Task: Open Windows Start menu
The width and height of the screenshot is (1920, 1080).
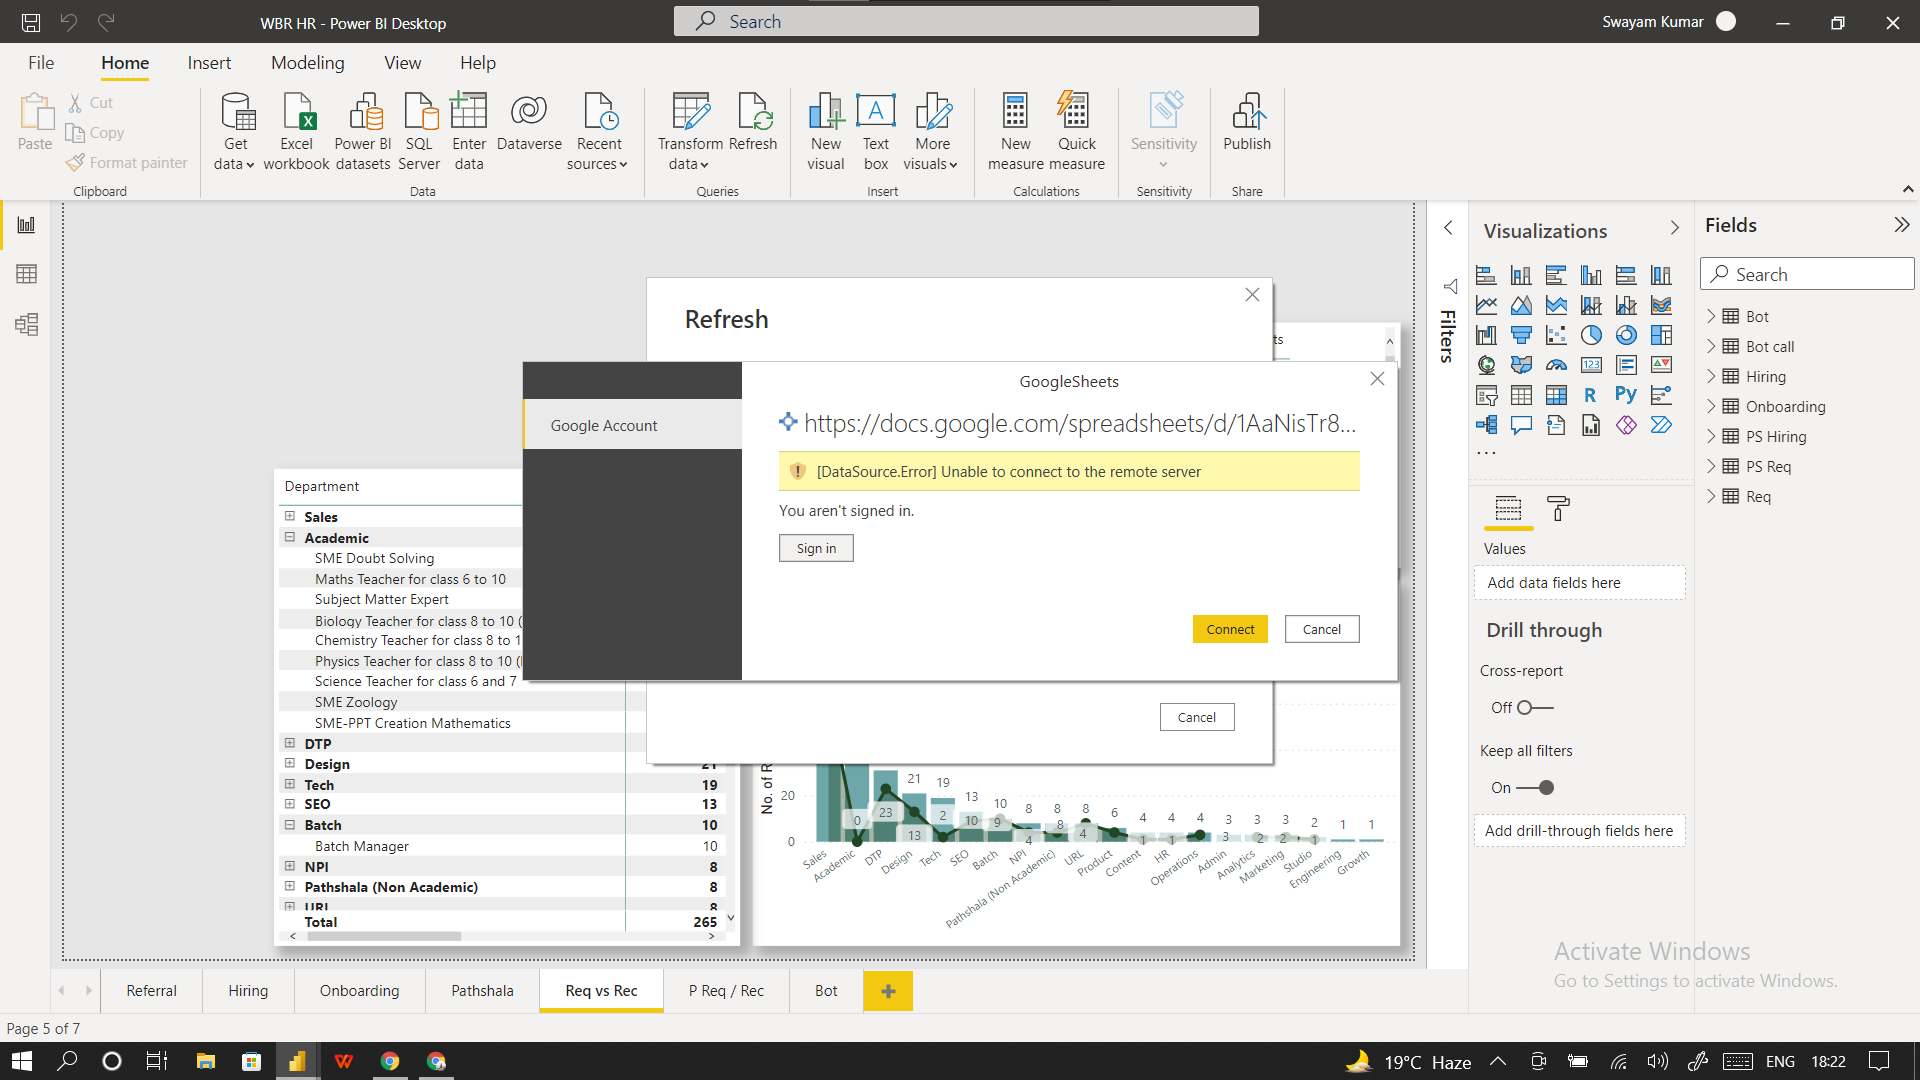Action: (x=22, y=1061)
